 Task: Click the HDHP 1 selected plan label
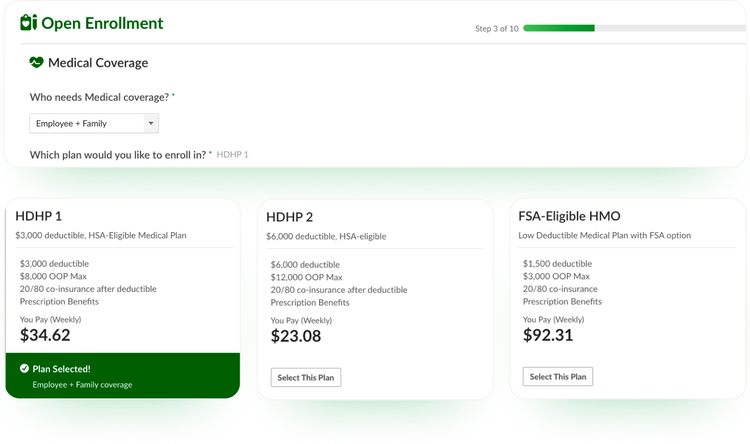click(232, 155)
